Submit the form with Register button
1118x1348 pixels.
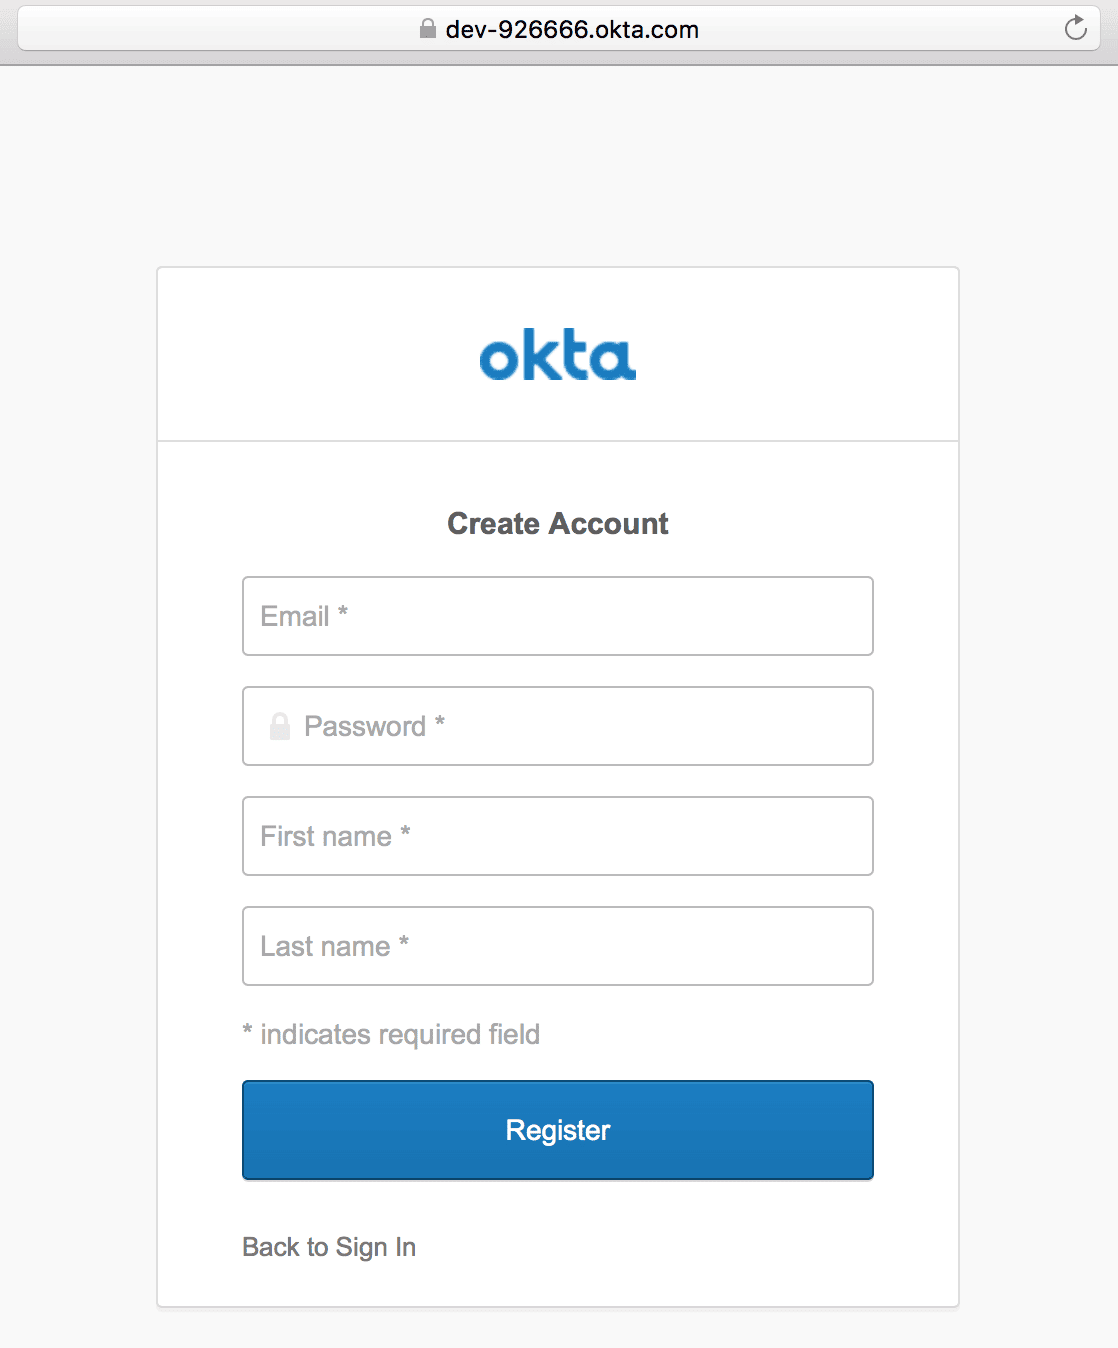pyautogui.click(x=558, y=1130)
